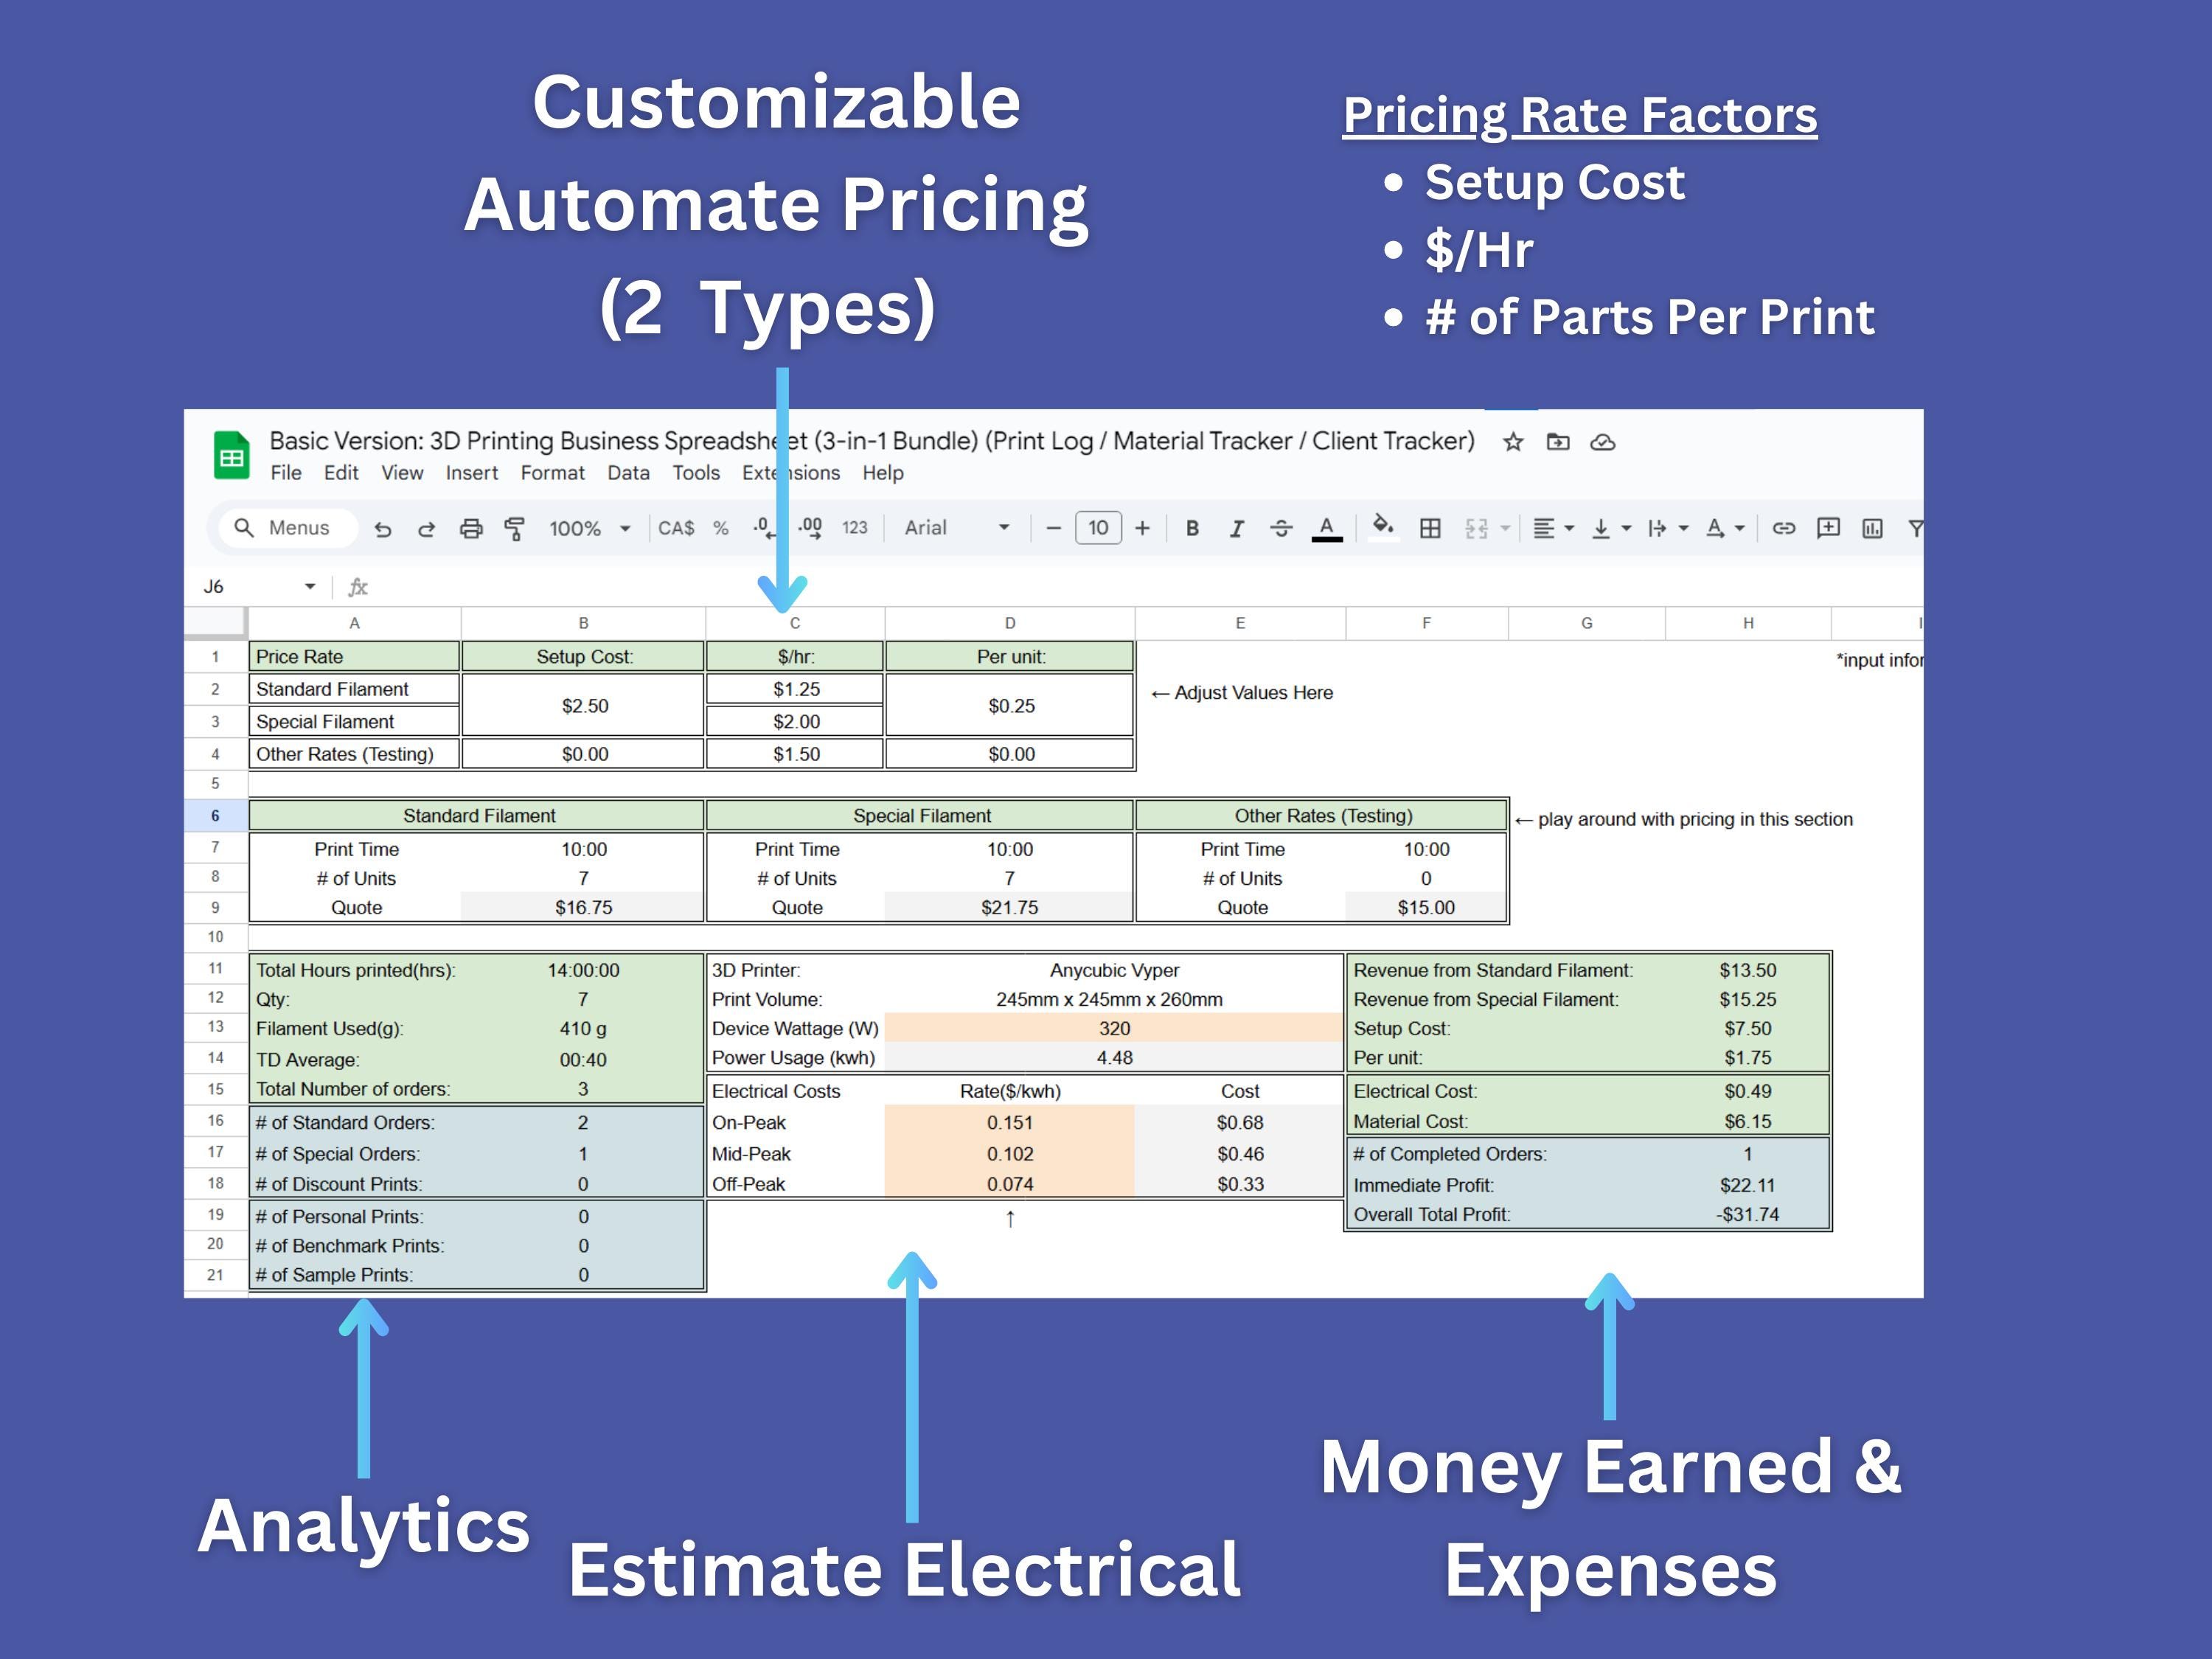The width and height of the screenshot is (2212, 1659).
Task: Apply strikethrough formatting
Action: 1281,528
